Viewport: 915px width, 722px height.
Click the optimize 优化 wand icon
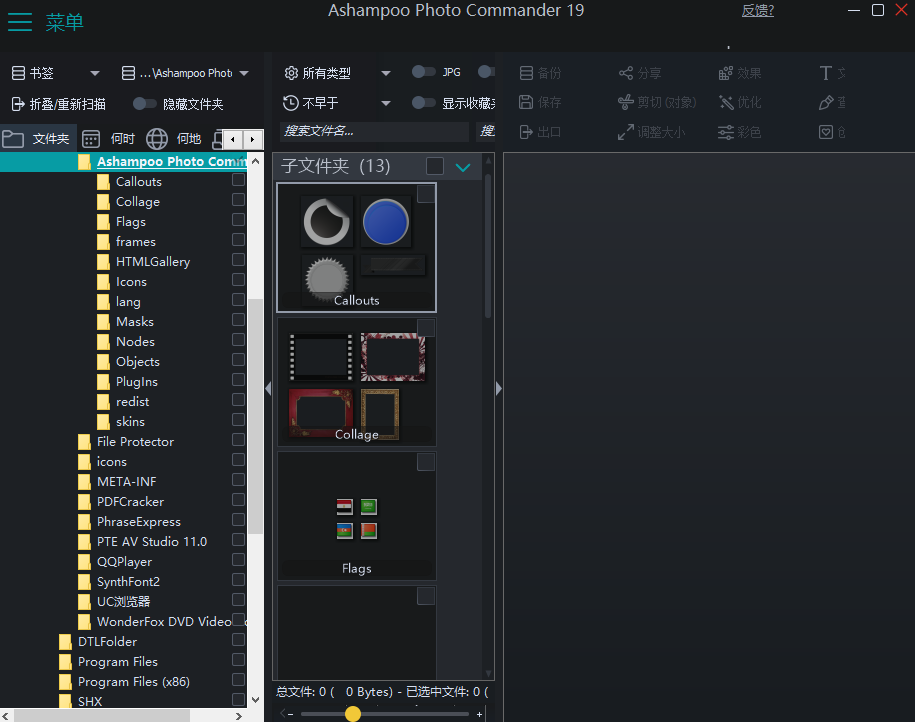[725, 102]
